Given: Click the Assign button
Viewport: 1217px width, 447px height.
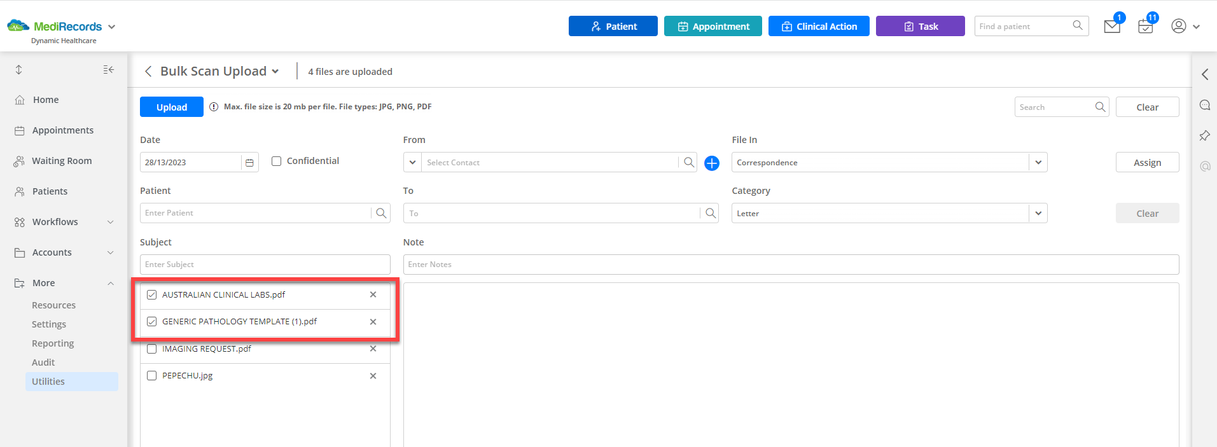Looking at the screenshot, I should 1147,162.
